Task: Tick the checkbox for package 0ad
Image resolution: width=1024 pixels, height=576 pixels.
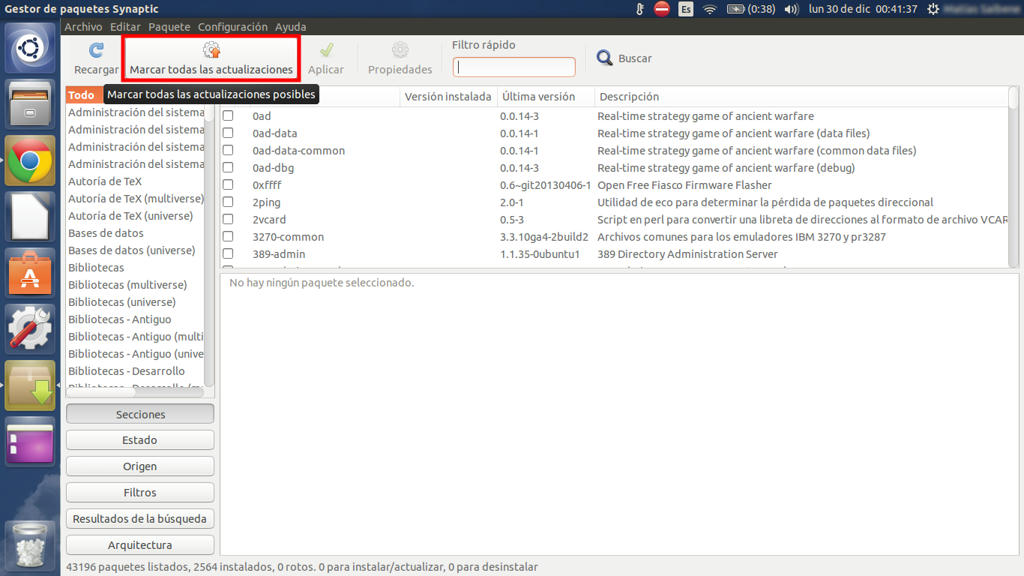Action: (228, 116)
